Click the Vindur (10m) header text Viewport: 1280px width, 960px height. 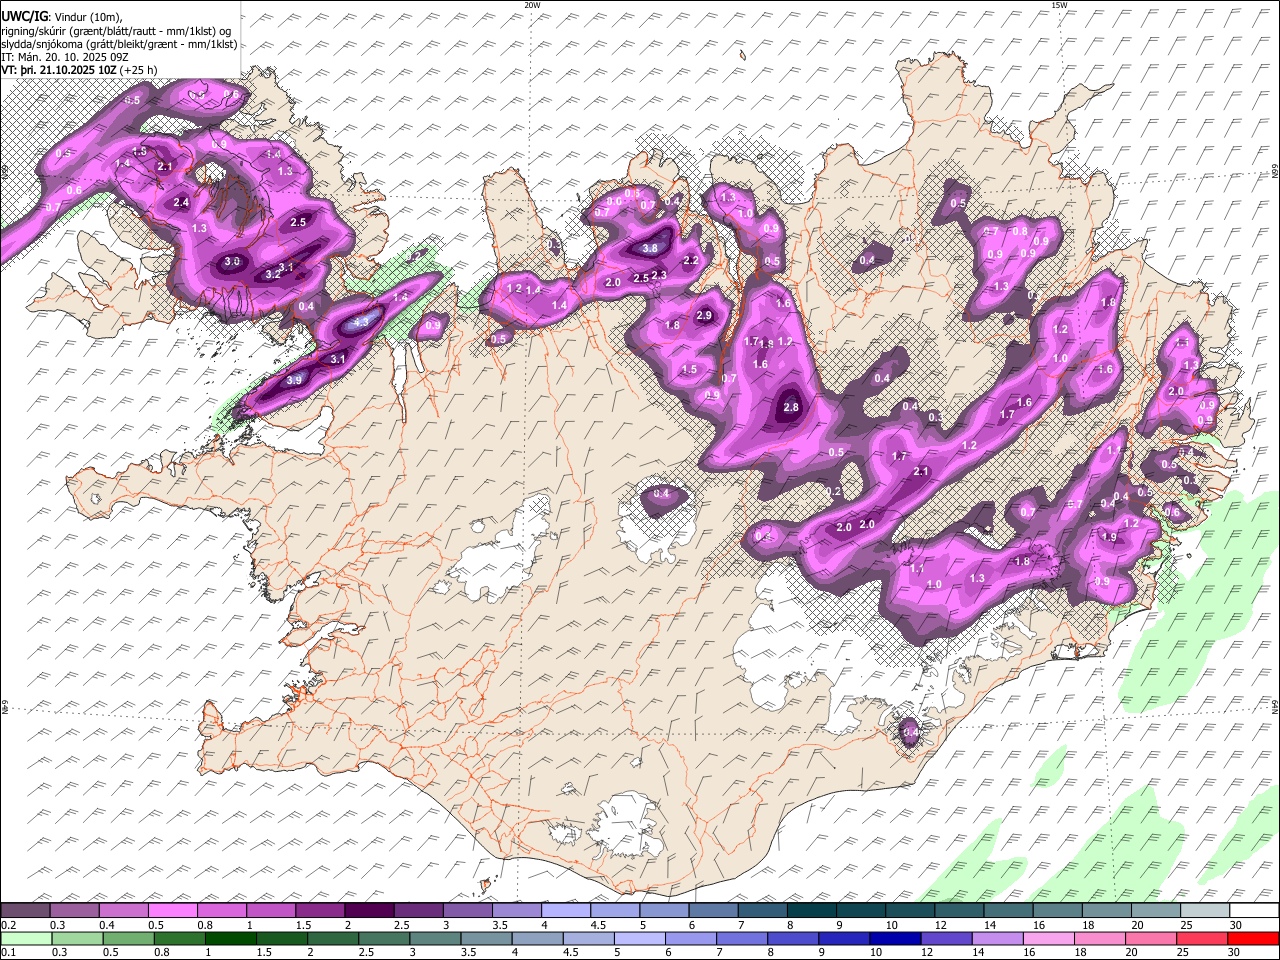tap(86, 16)
